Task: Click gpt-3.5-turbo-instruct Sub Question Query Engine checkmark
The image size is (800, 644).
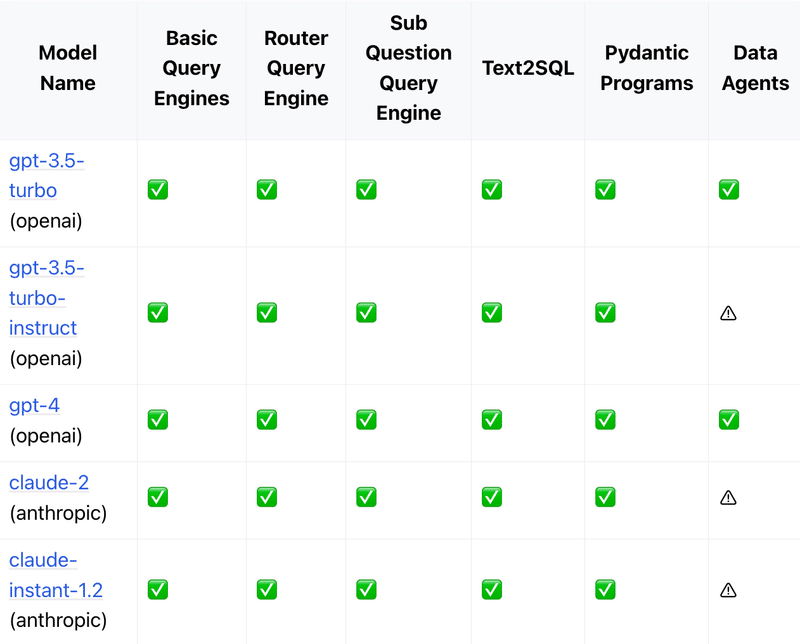Action: pos(366,313)
